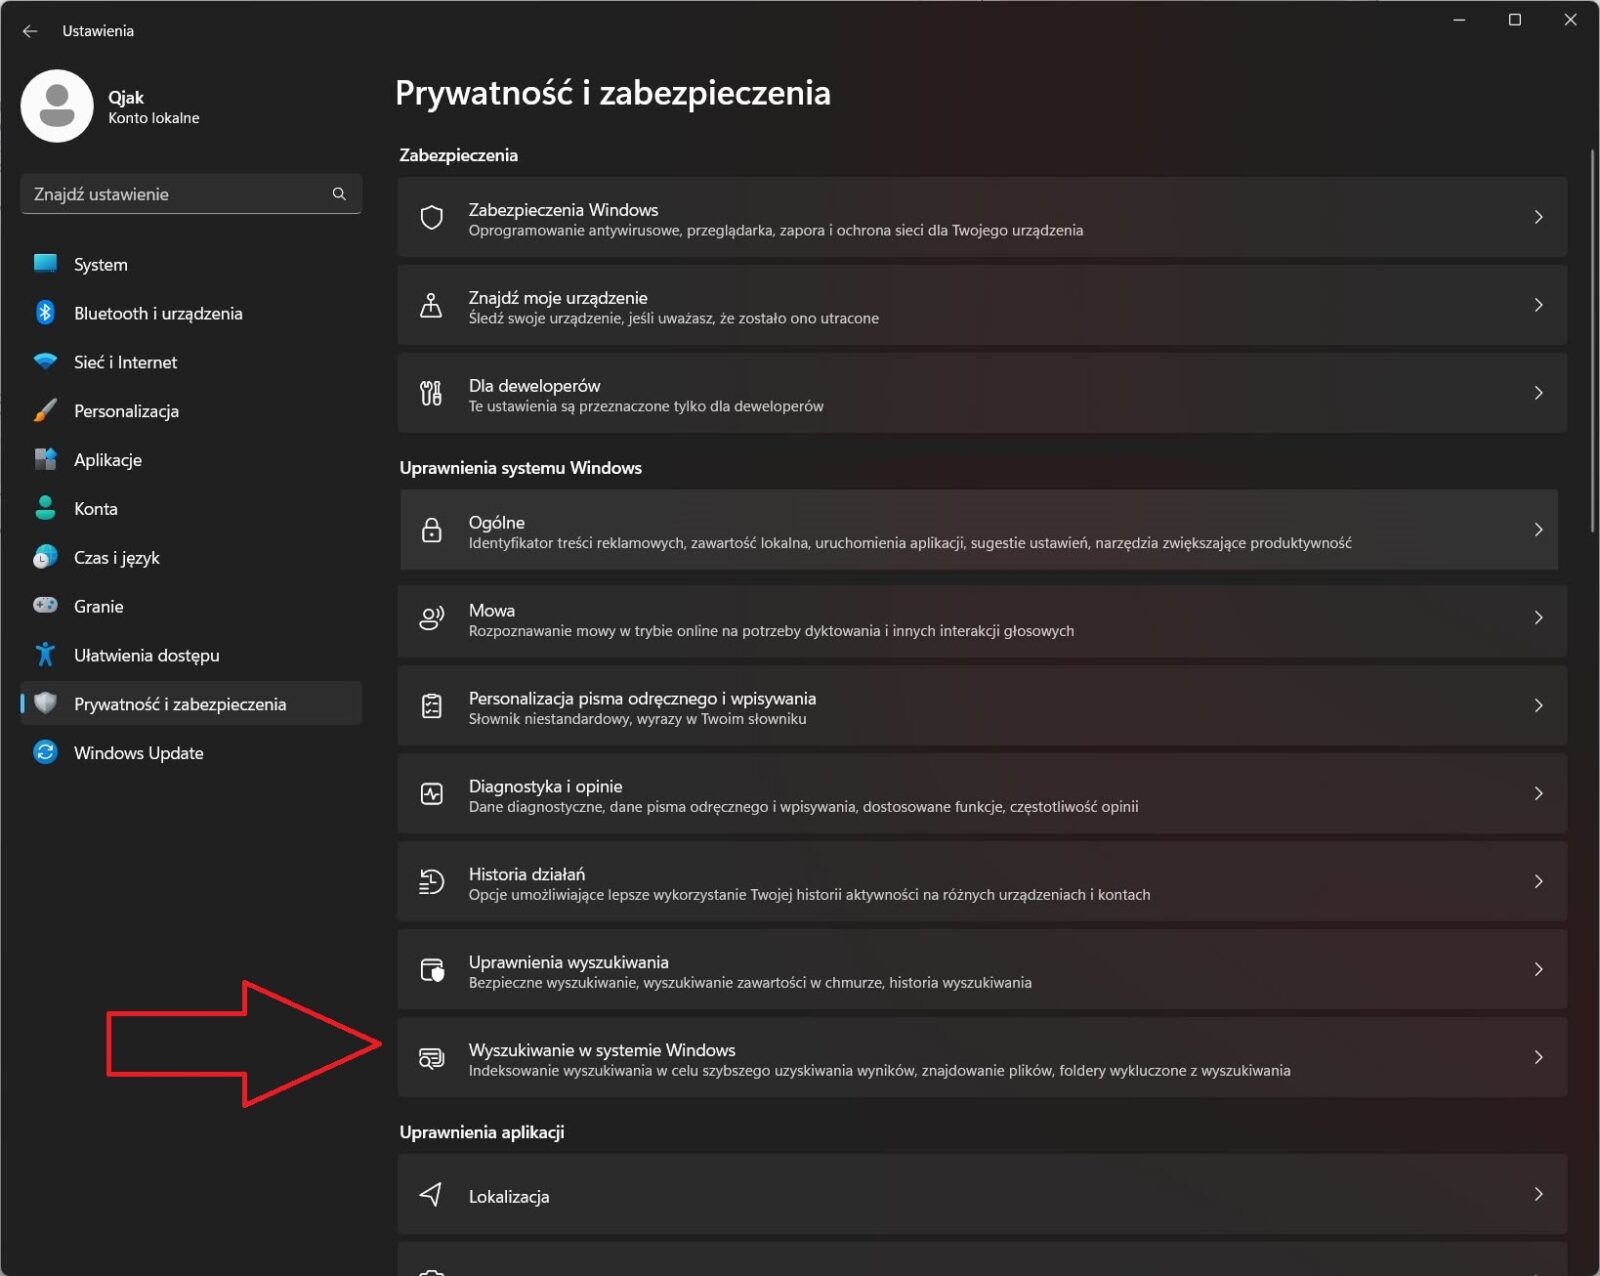1600x1276 pixels.
Task: Expand the Uprawnienia wyszukiwania chevron
Action: [x=1538, y=969]
